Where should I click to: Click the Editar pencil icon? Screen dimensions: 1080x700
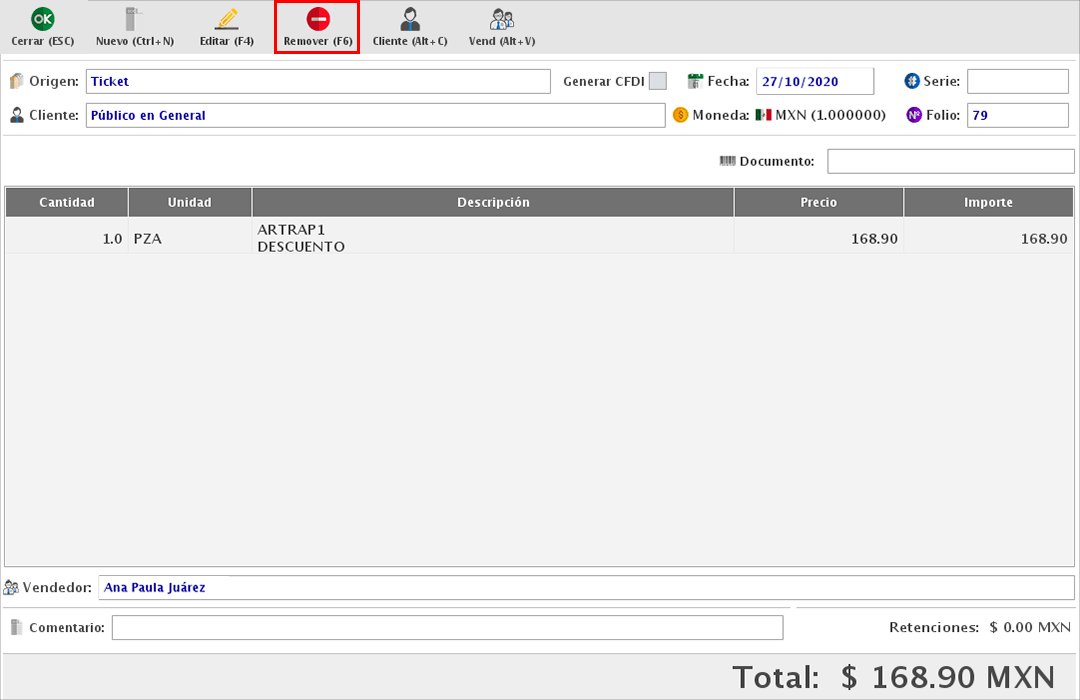227,19
